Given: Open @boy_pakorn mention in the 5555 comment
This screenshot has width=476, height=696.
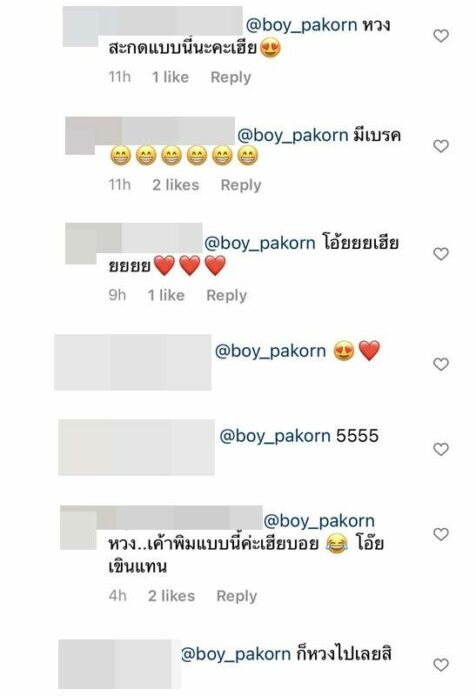Looking at the screenshot, I should point(275,436).
